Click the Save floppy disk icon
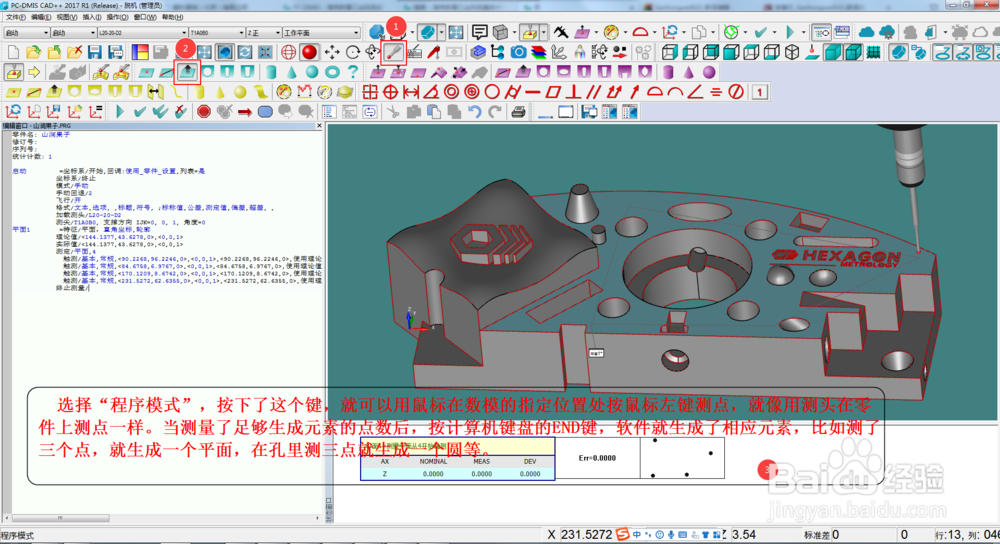 (x=95, y=52)
